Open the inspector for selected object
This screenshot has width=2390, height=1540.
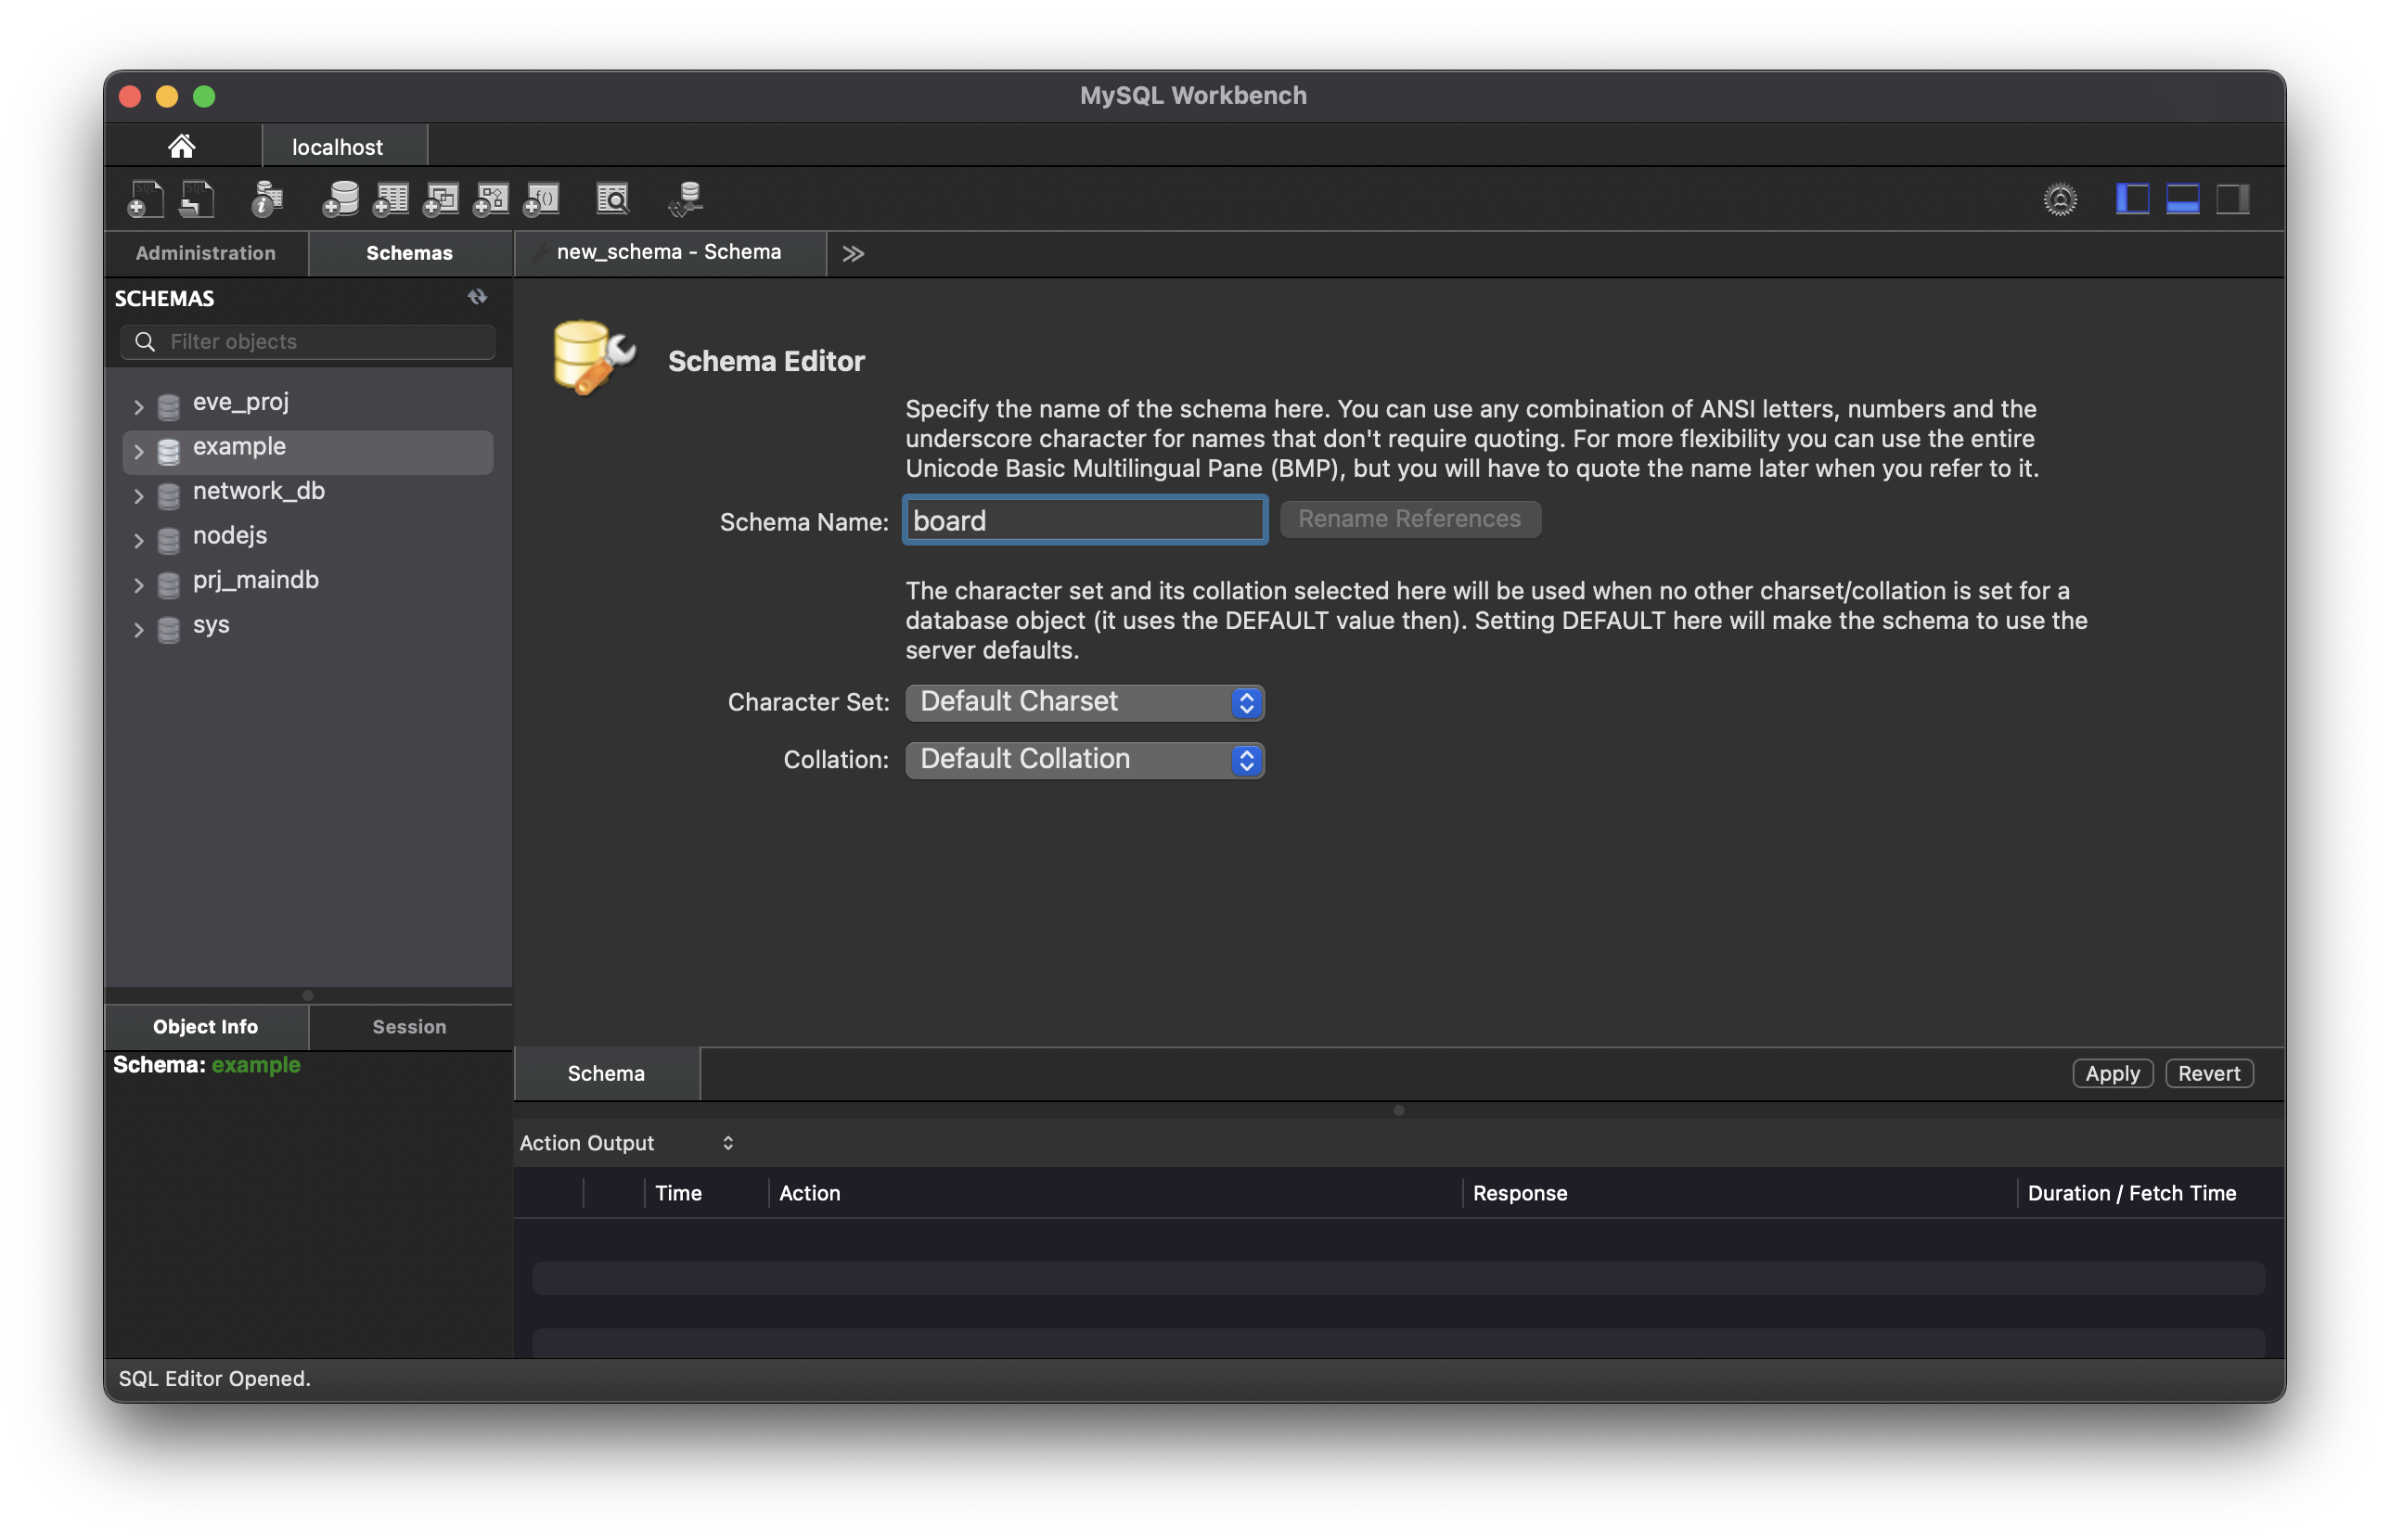point(267,199)
